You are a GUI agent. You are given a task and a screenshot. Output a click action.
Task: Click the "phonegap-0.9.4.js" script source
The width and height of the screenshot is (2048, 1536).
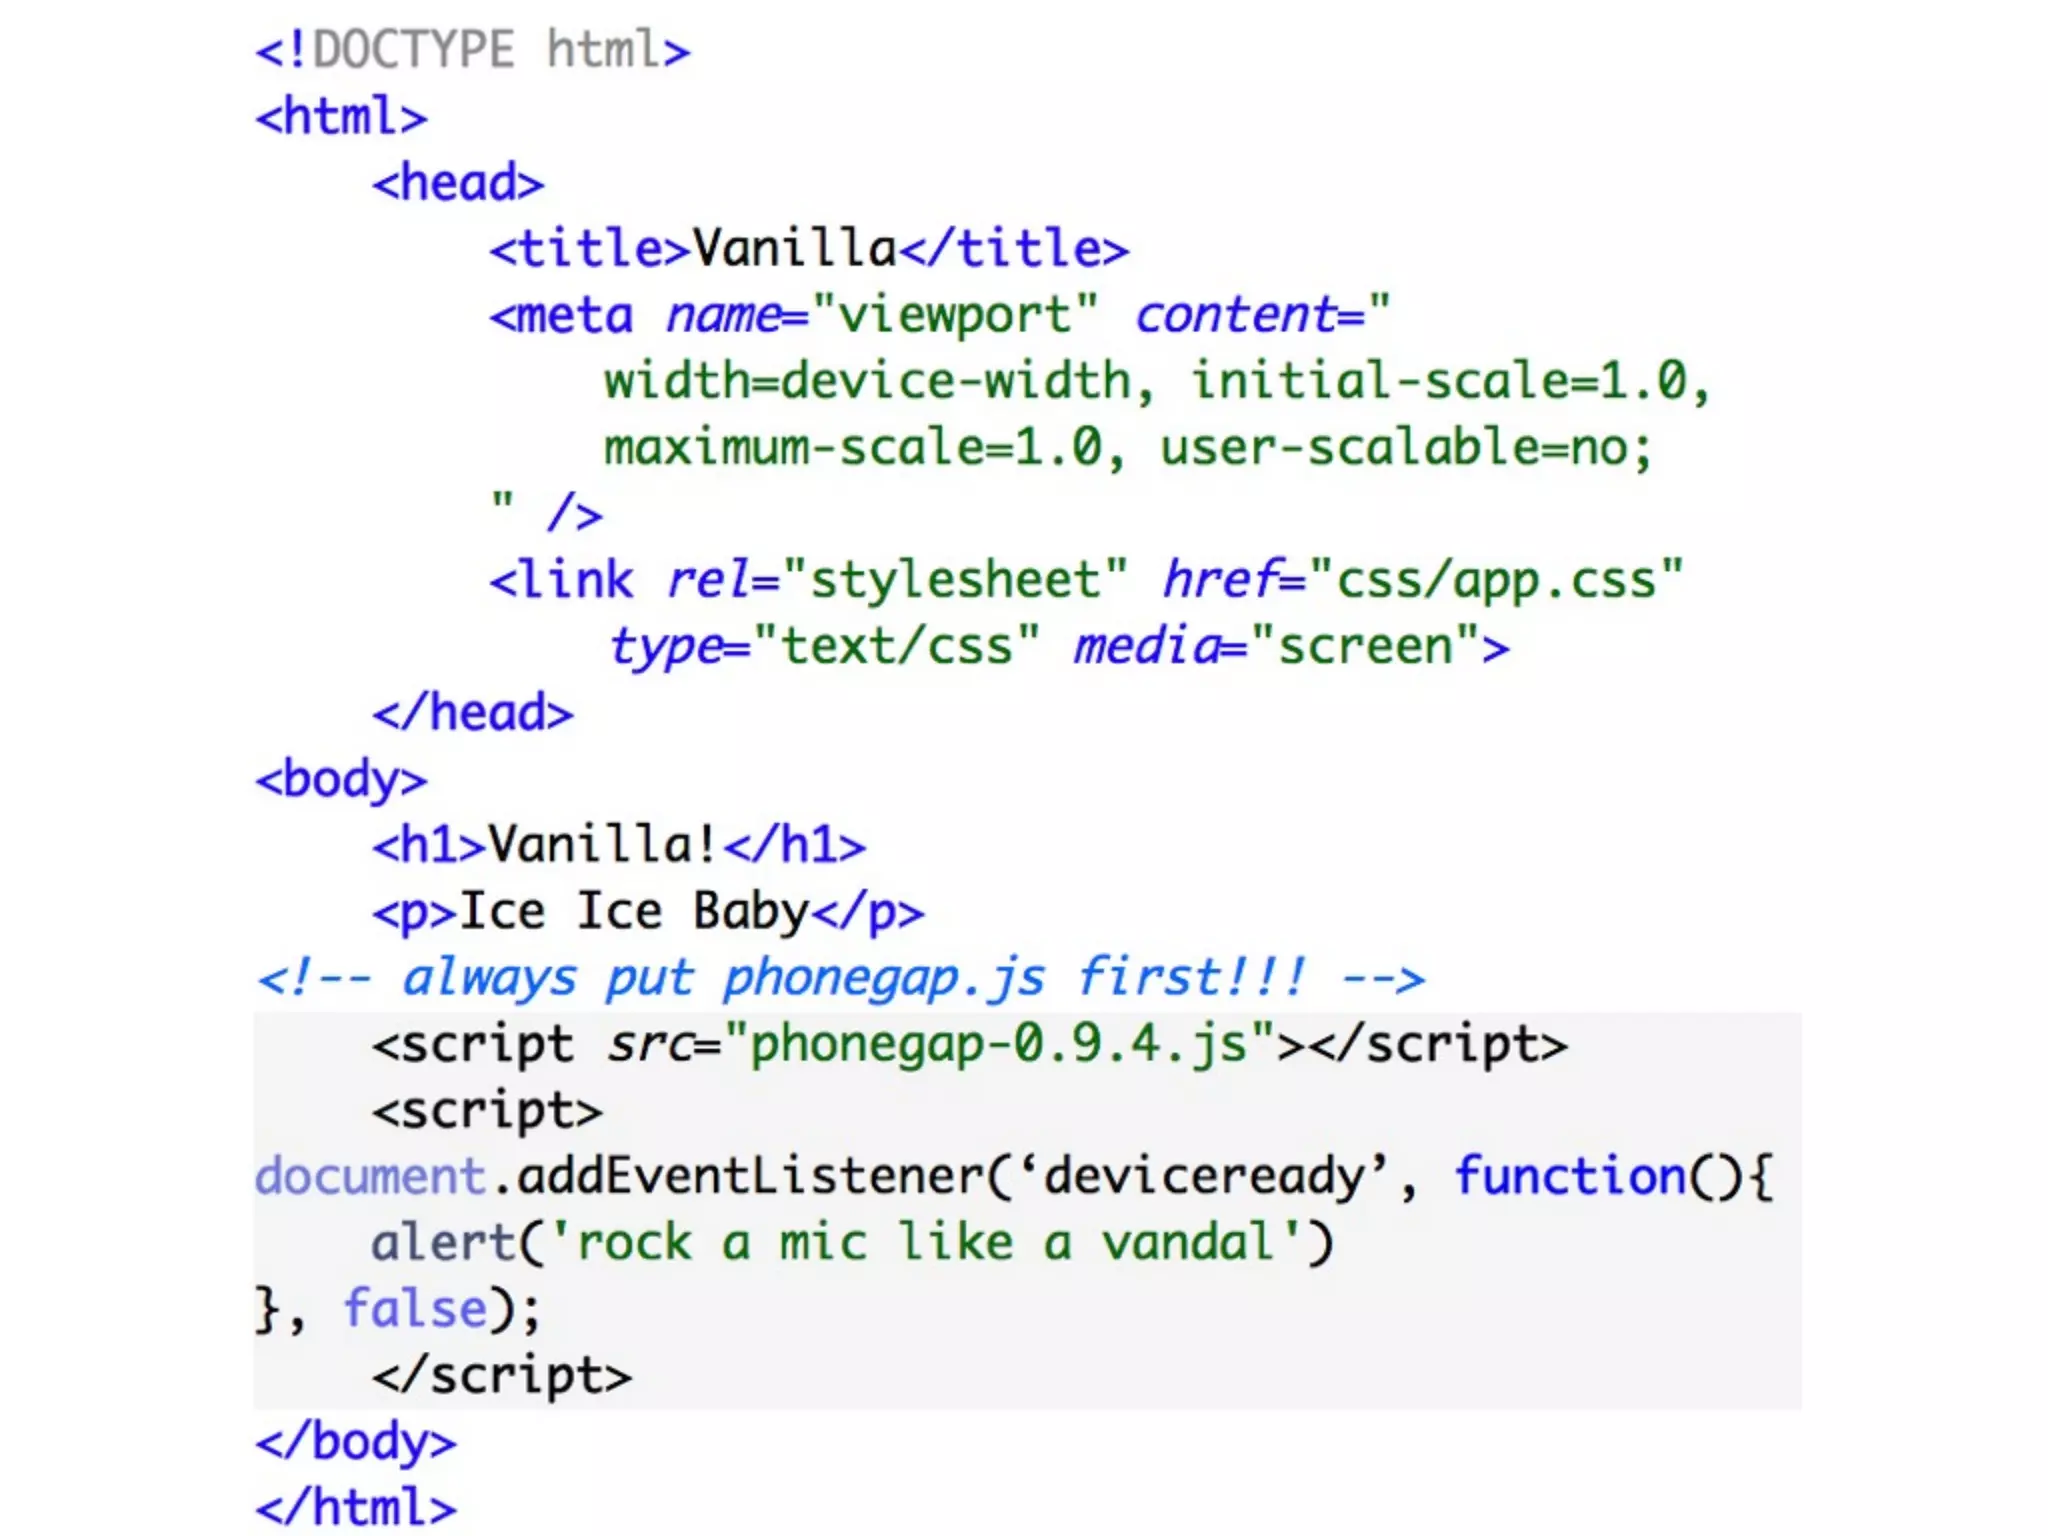1000,1044
